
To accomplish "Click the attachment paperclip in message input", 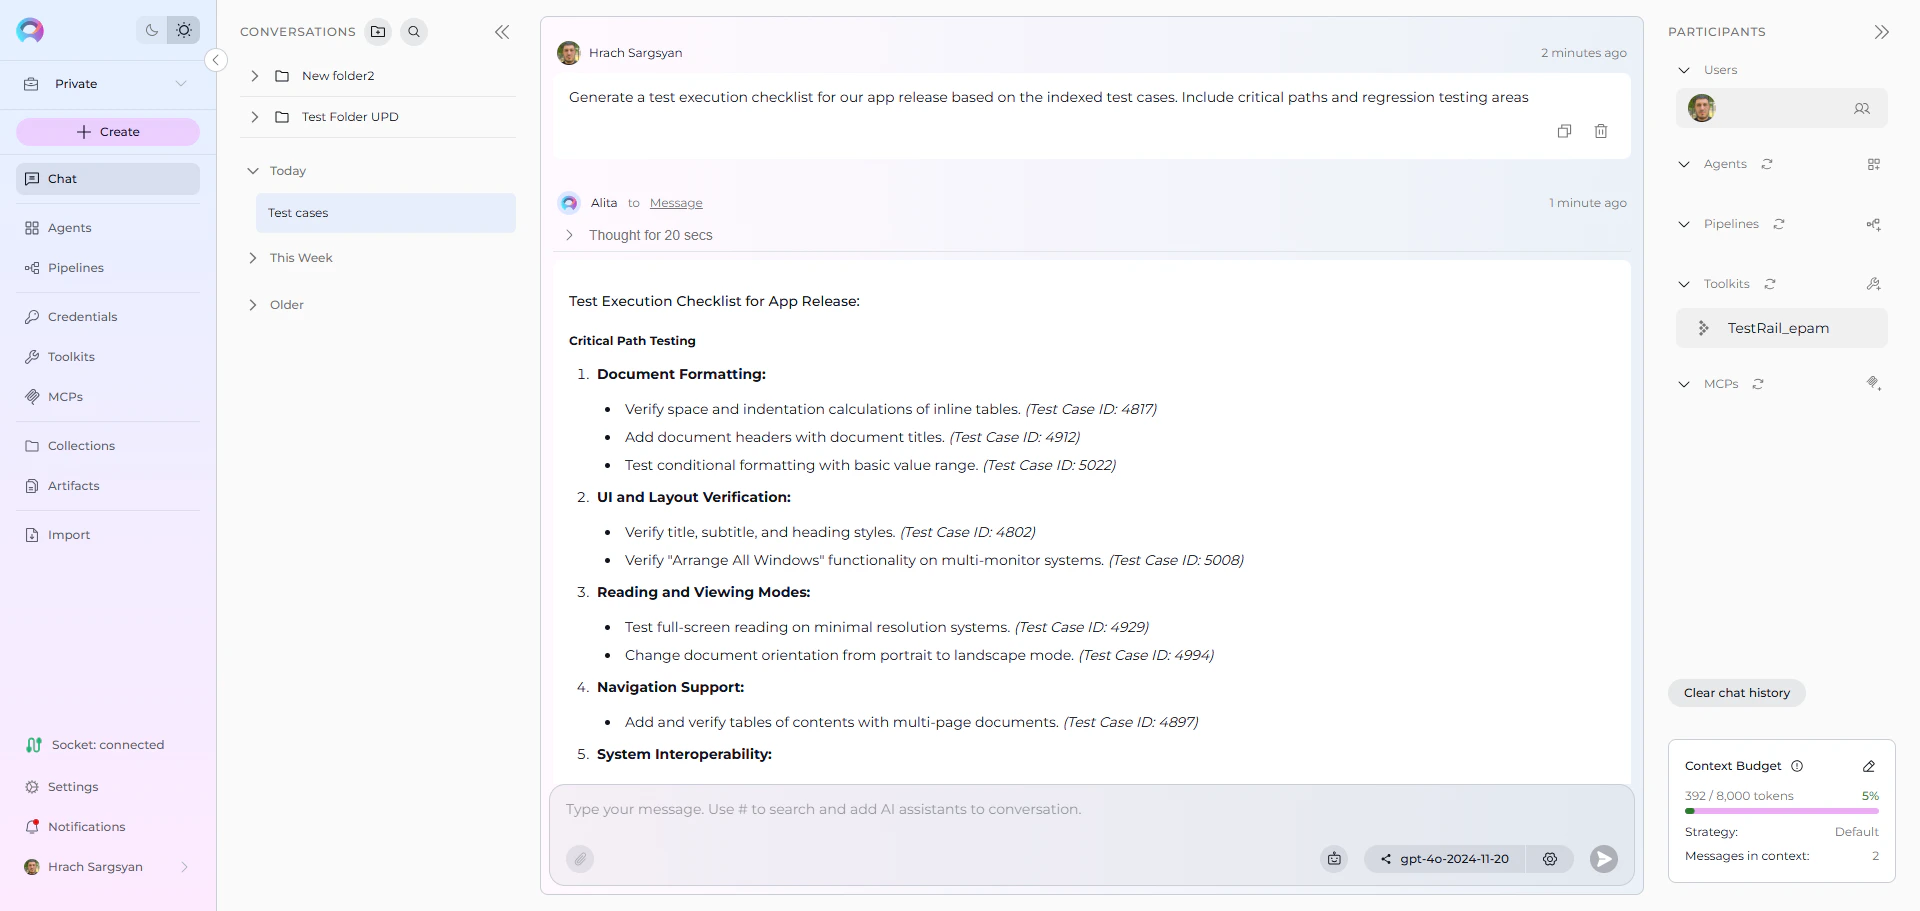I will [580, 859].
